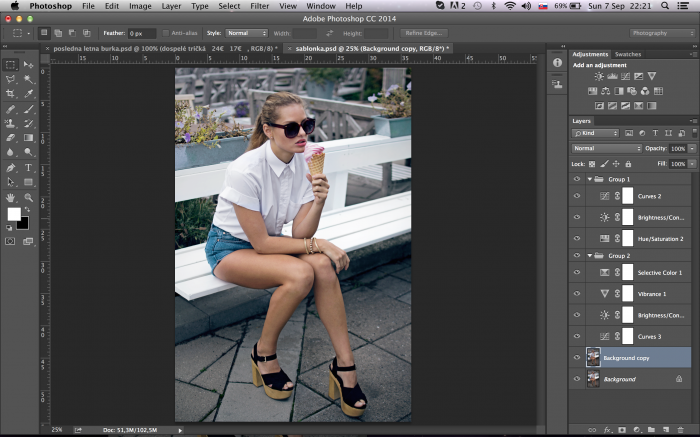Viewport: 700px width, 437px height.
Task: Select the Gradient tool
Action: pyautogui.click(x=29, y=137)
